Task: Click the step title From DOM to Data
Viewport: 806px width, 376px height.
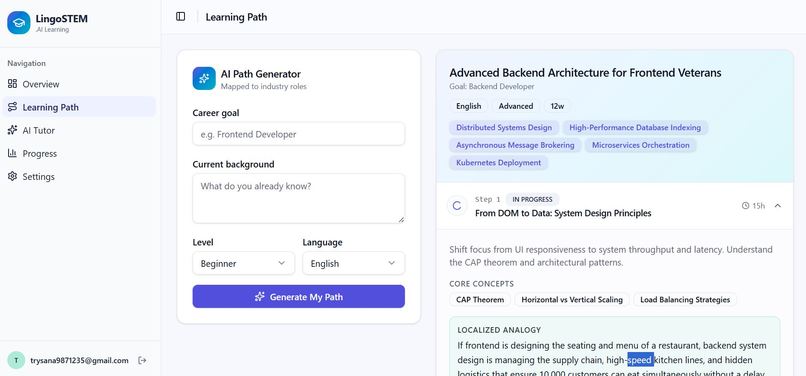Action: [563, 213]
